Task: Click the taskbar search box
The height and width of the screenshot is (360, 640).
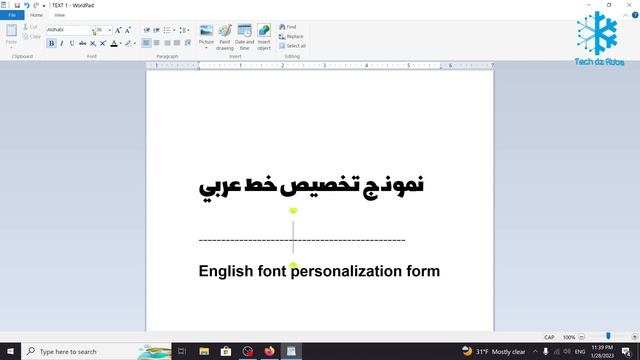Action: [x=96, y=351]
